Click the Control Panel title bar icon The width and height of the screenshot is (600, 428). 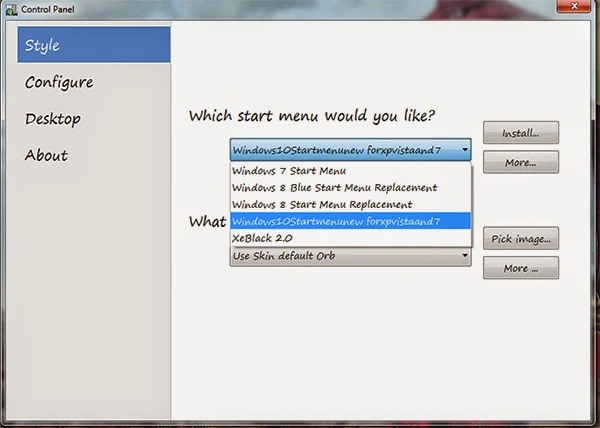click(x=11, y=10)
